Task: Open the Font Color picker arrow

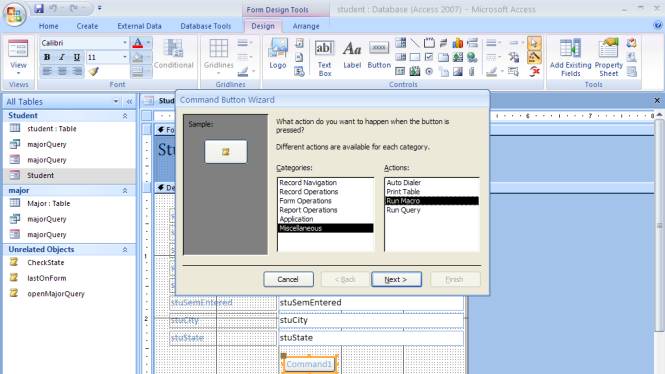Action: pos(148,43)
